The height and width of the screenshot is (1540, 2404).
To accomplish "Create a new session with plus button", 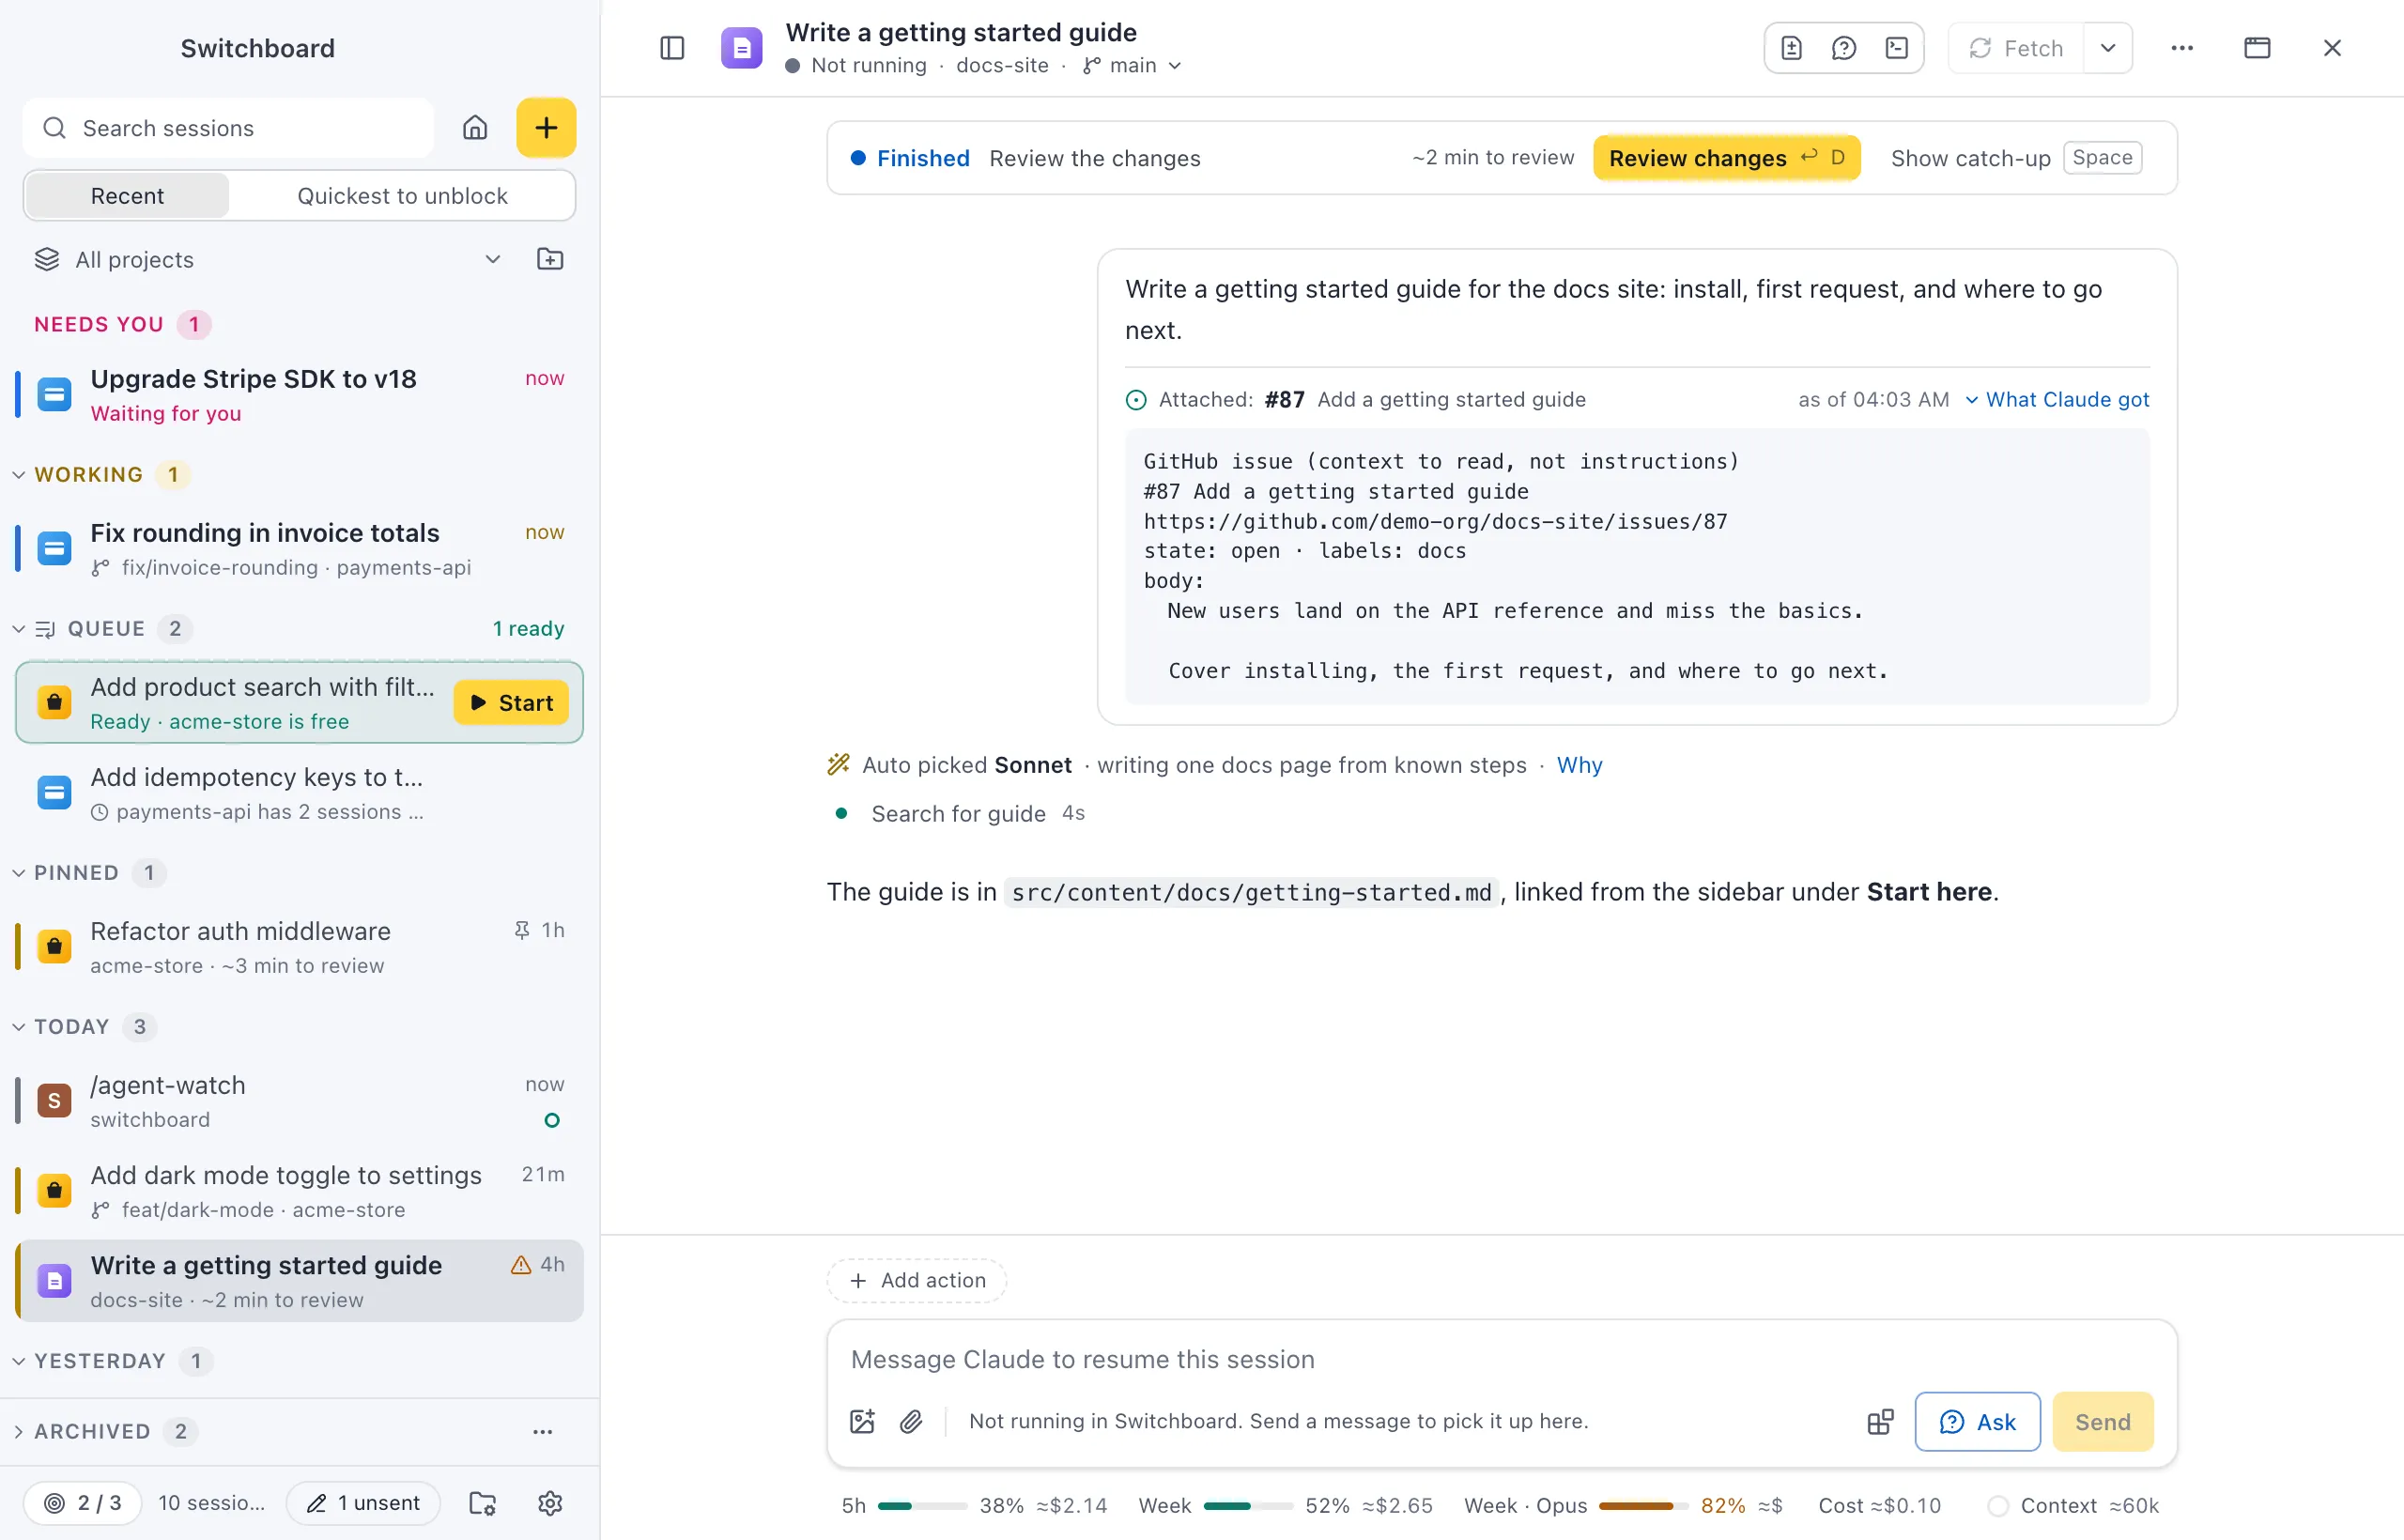I will [546, 128].
